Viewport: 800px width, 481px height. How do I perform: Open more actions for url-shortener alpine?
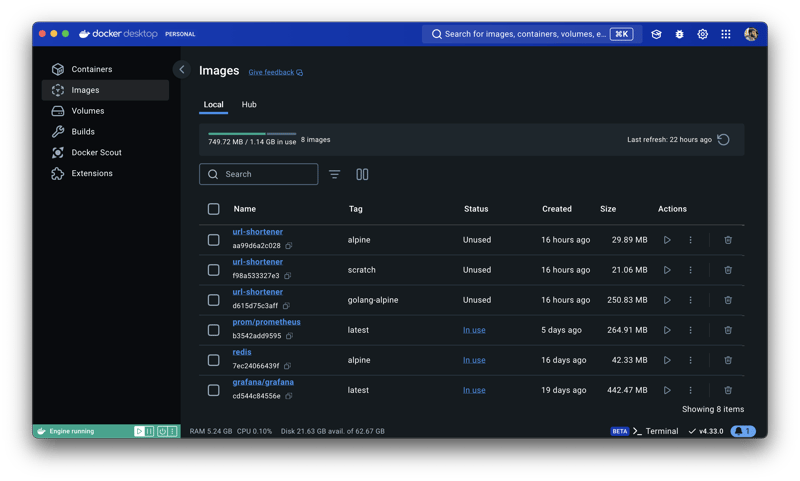(x=690, y=240)
